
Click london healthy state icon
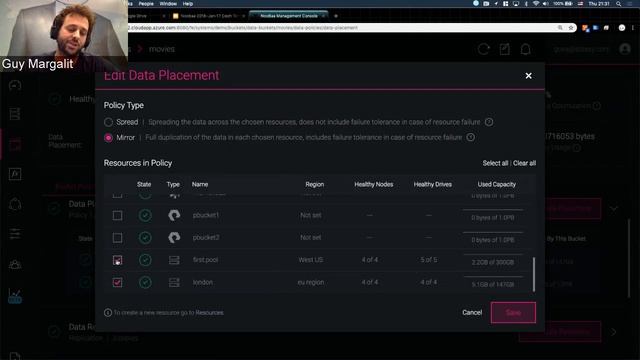145,282
